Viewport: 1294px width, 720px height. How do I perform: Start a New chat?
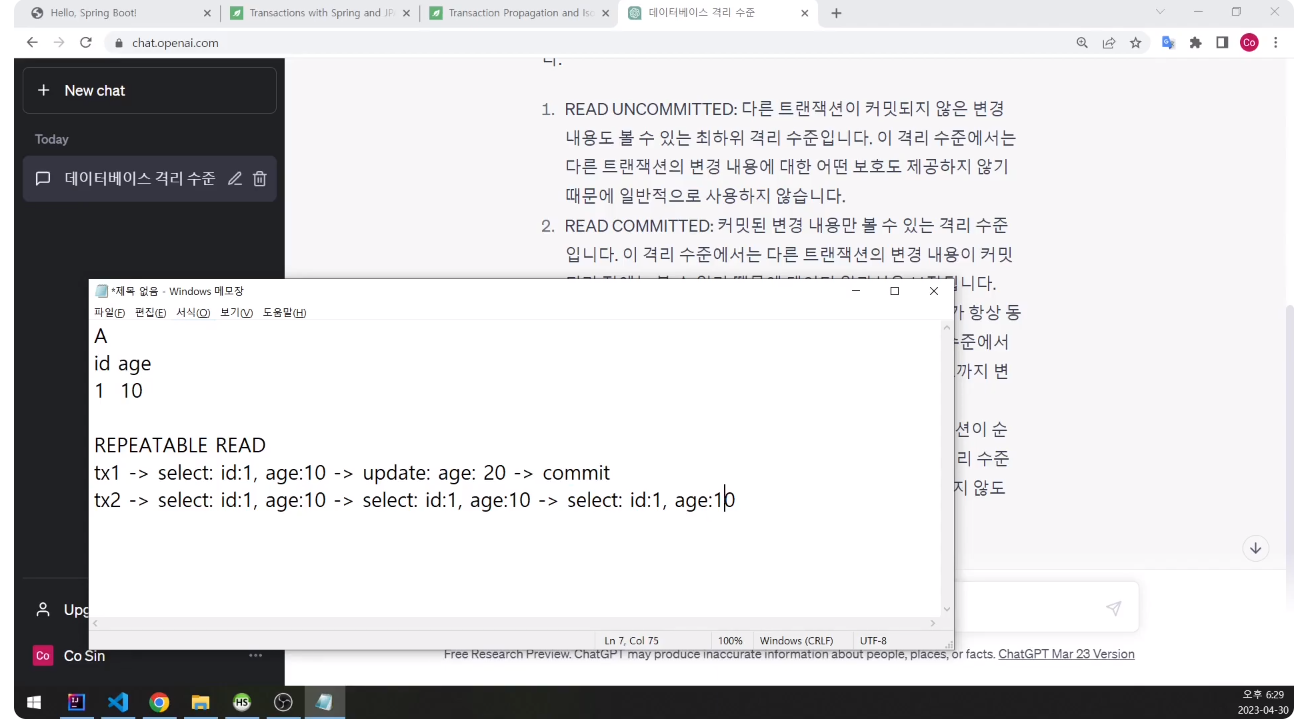pyautogui.click(x=150, y=90)
